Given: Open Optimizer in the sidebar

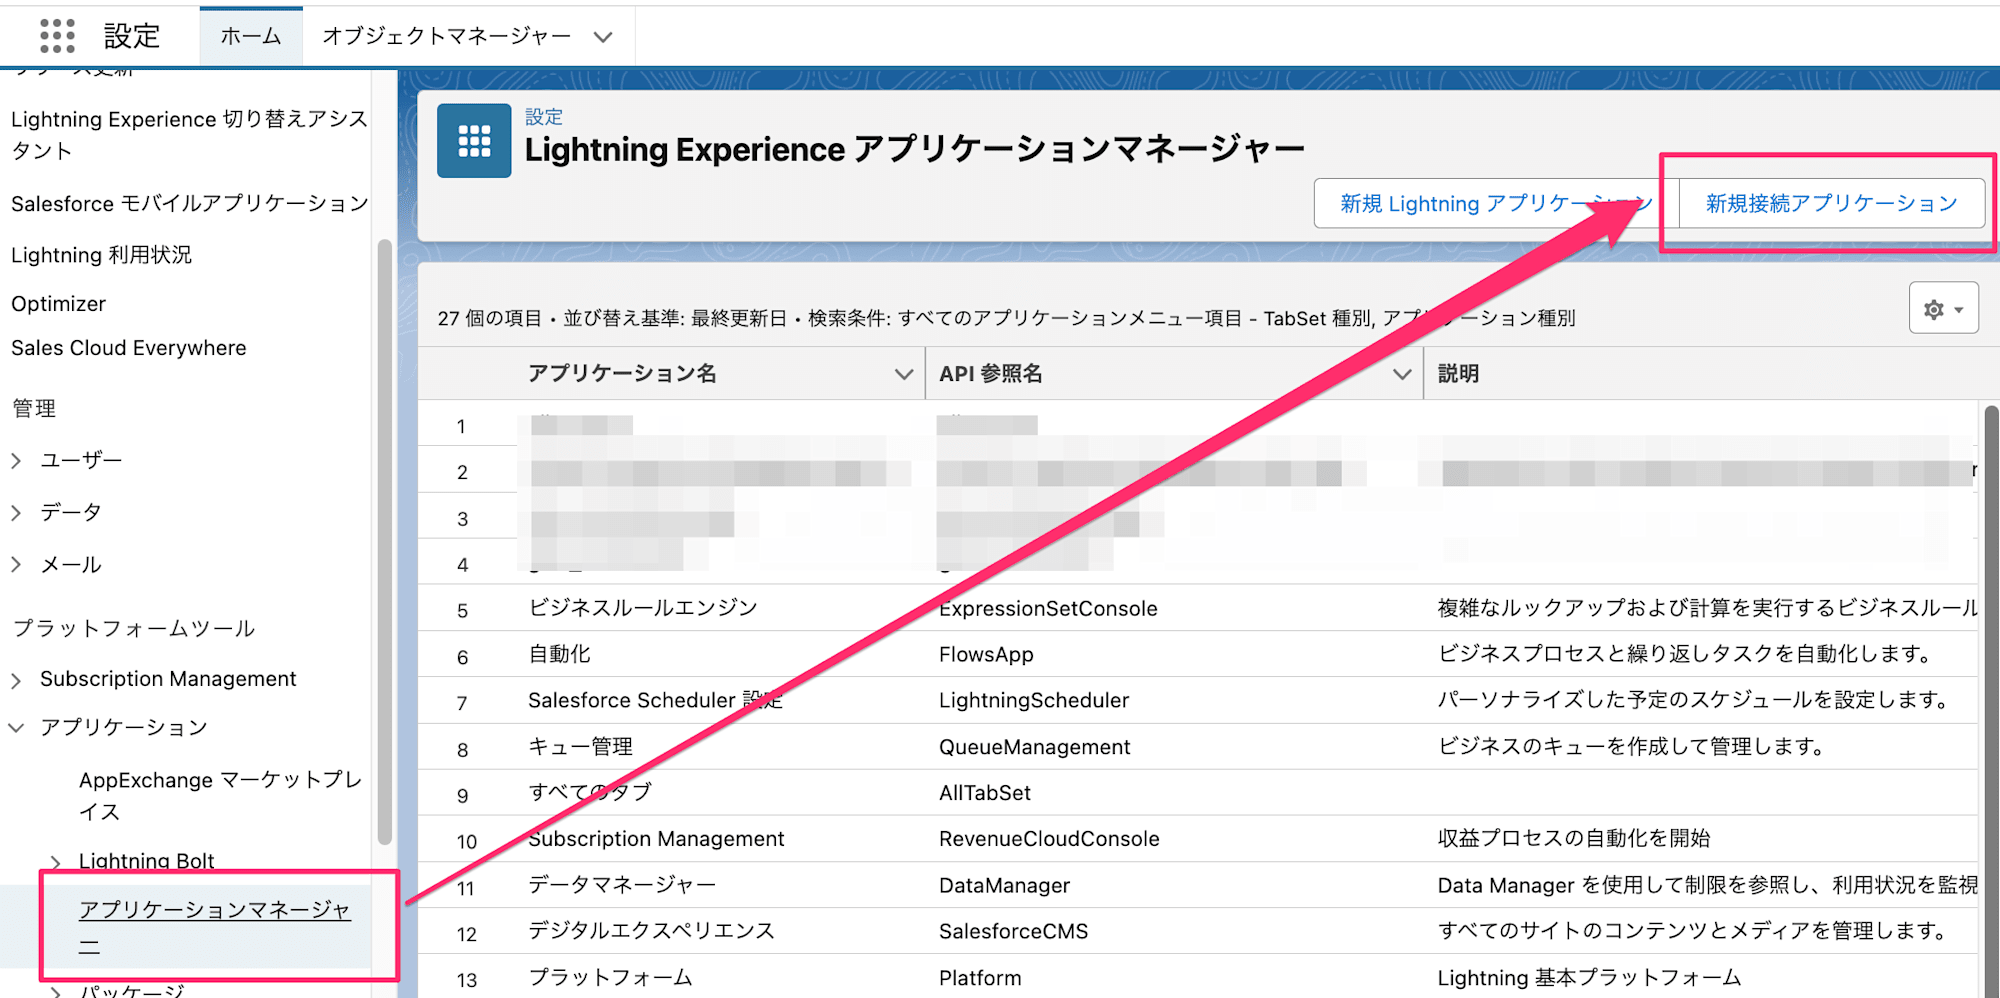Looking at the screenshot, I should pyautogui.click(x=58, y=303).
